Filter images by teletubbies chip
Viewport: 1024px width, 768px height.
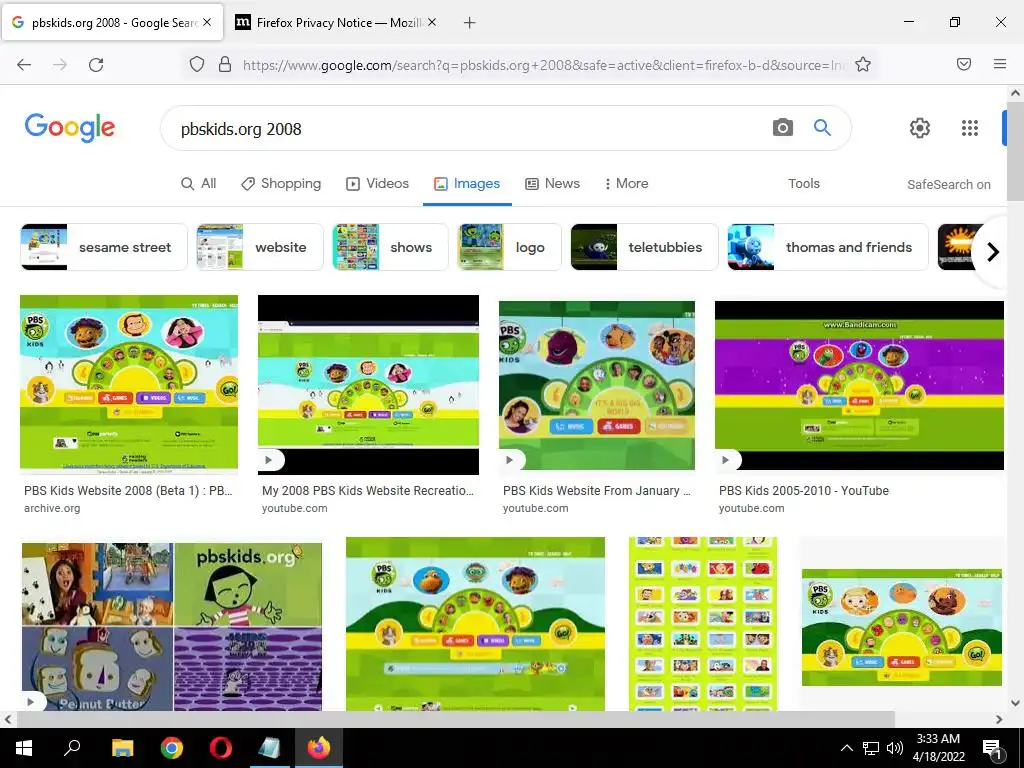(645, 247)
